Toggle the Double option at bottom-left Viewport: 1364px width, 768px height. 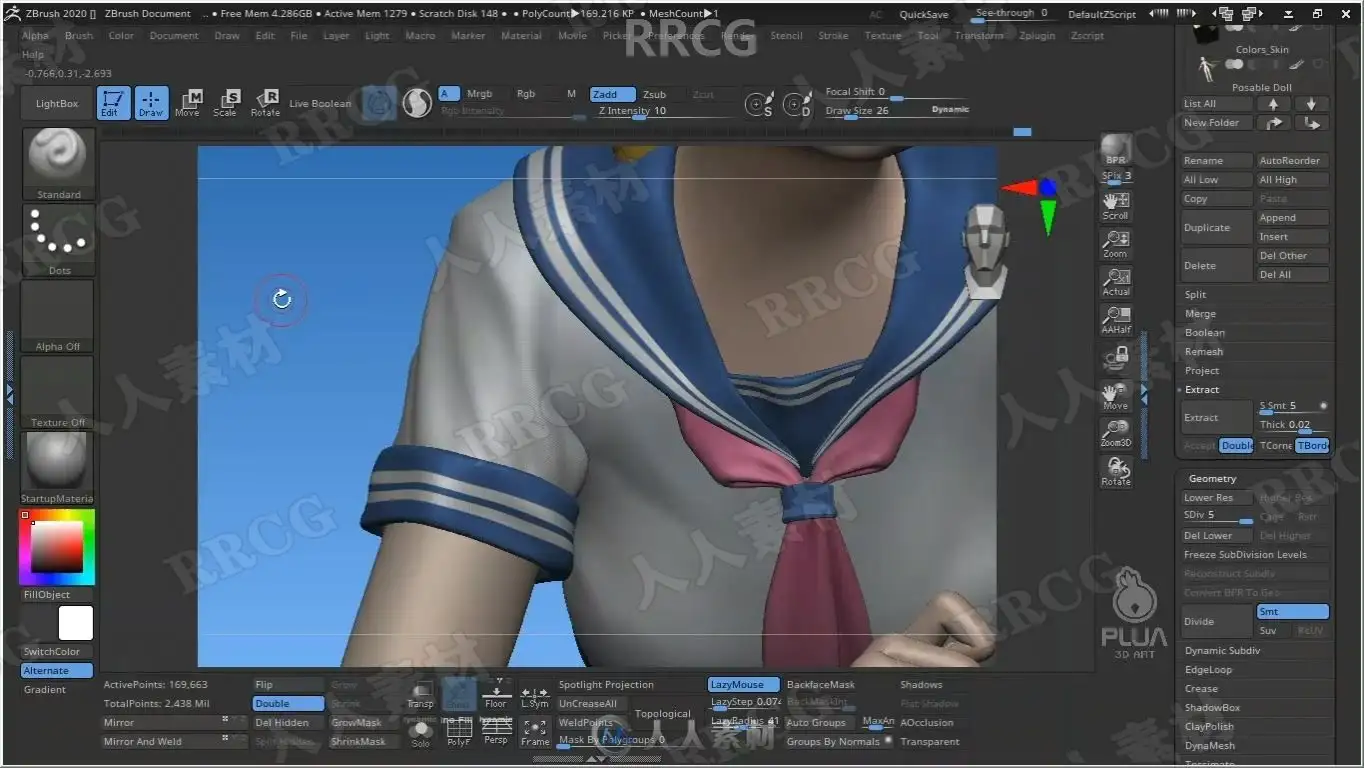tap(288, 704)
